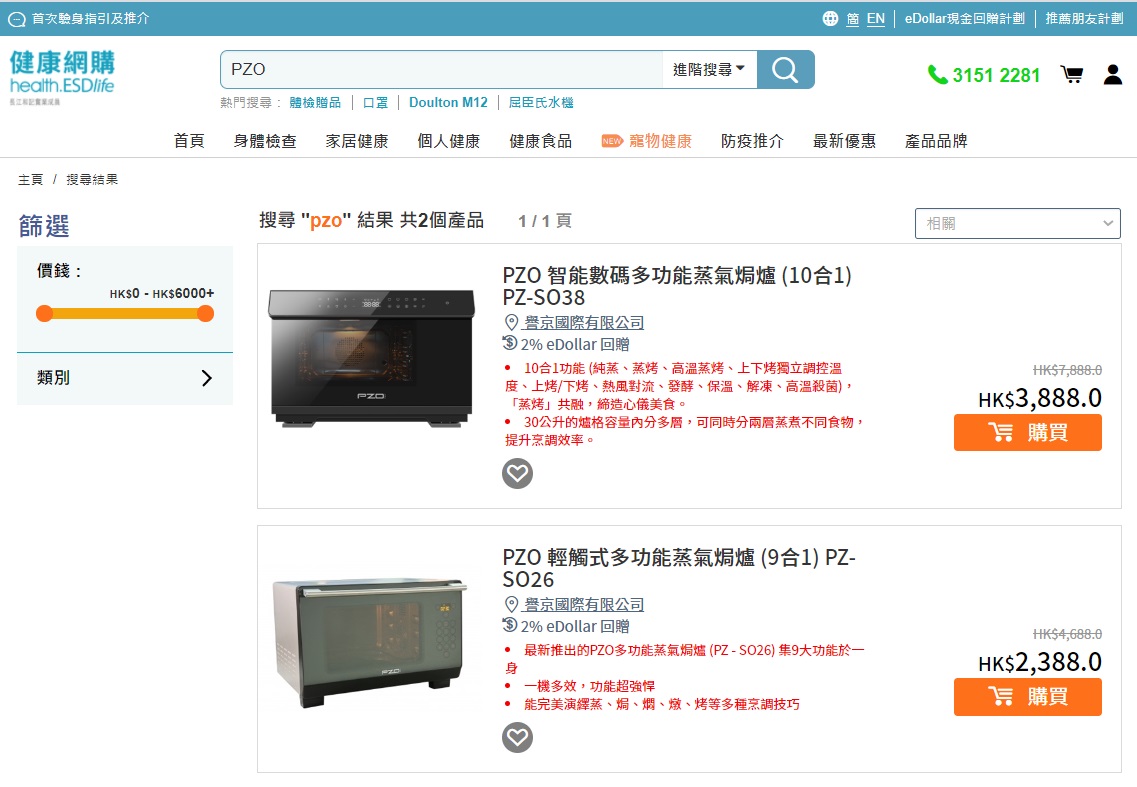
Task: Open 譽京國際有限公司 seller link for PZ-SO38
Action: click(584, 322)
